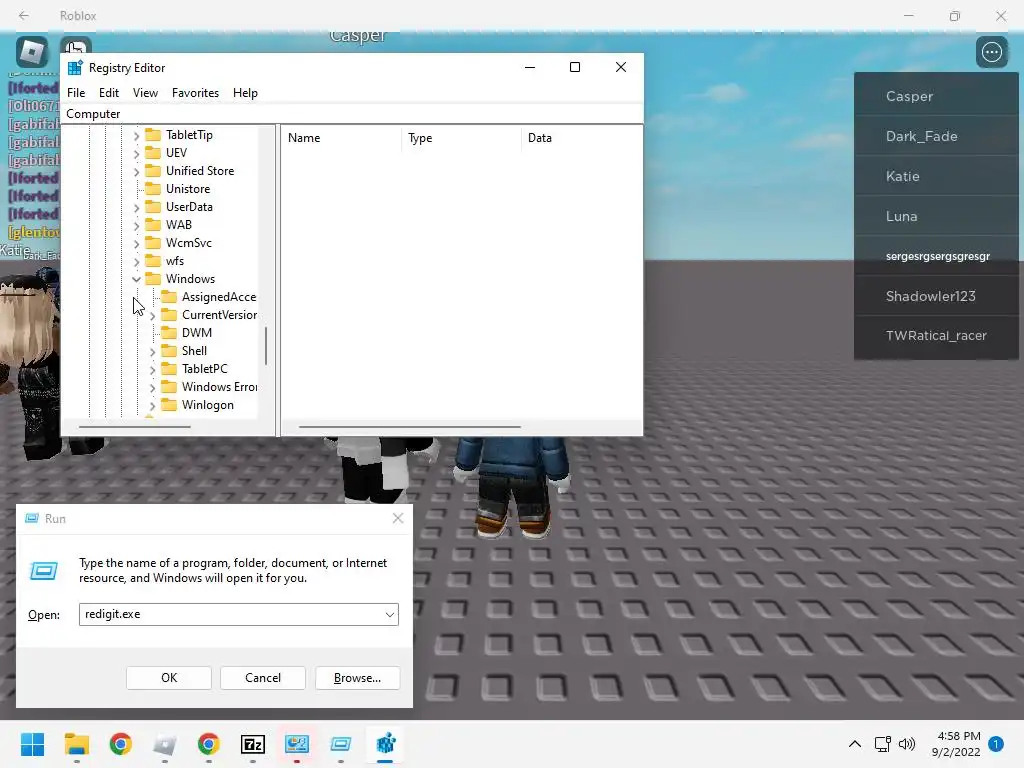
Task: Show hidden system tray icons
Action: pyautogui.click(x=855, y=744)
